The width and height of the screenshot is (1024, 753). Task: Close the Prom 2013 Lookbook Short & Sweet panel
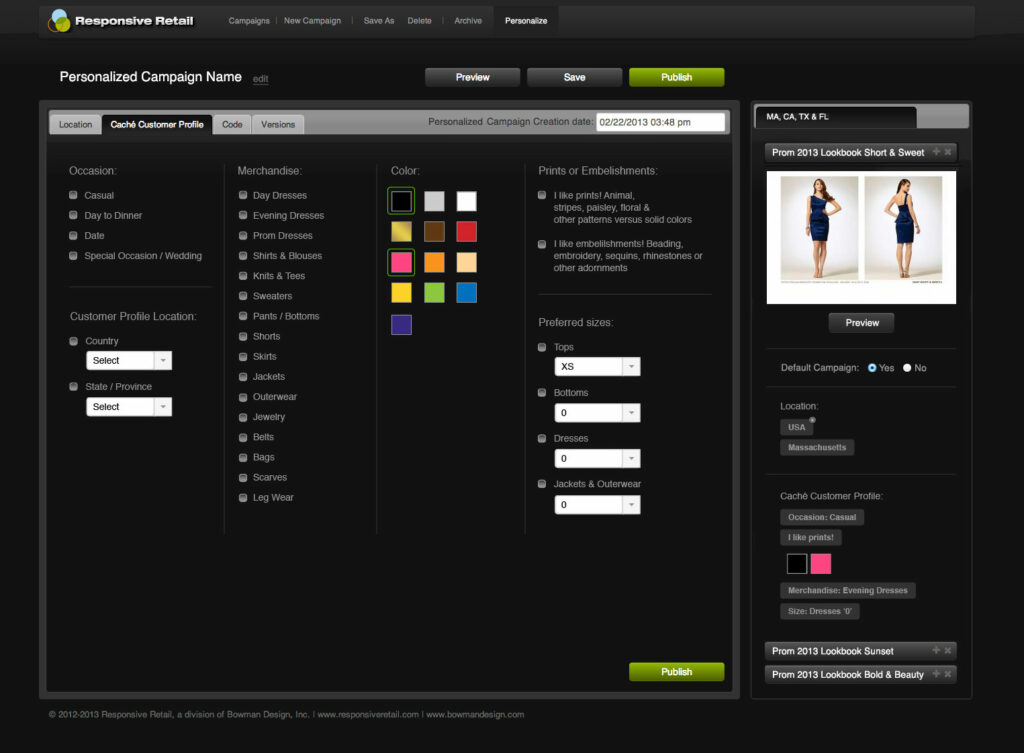click(x=948, y=152)
